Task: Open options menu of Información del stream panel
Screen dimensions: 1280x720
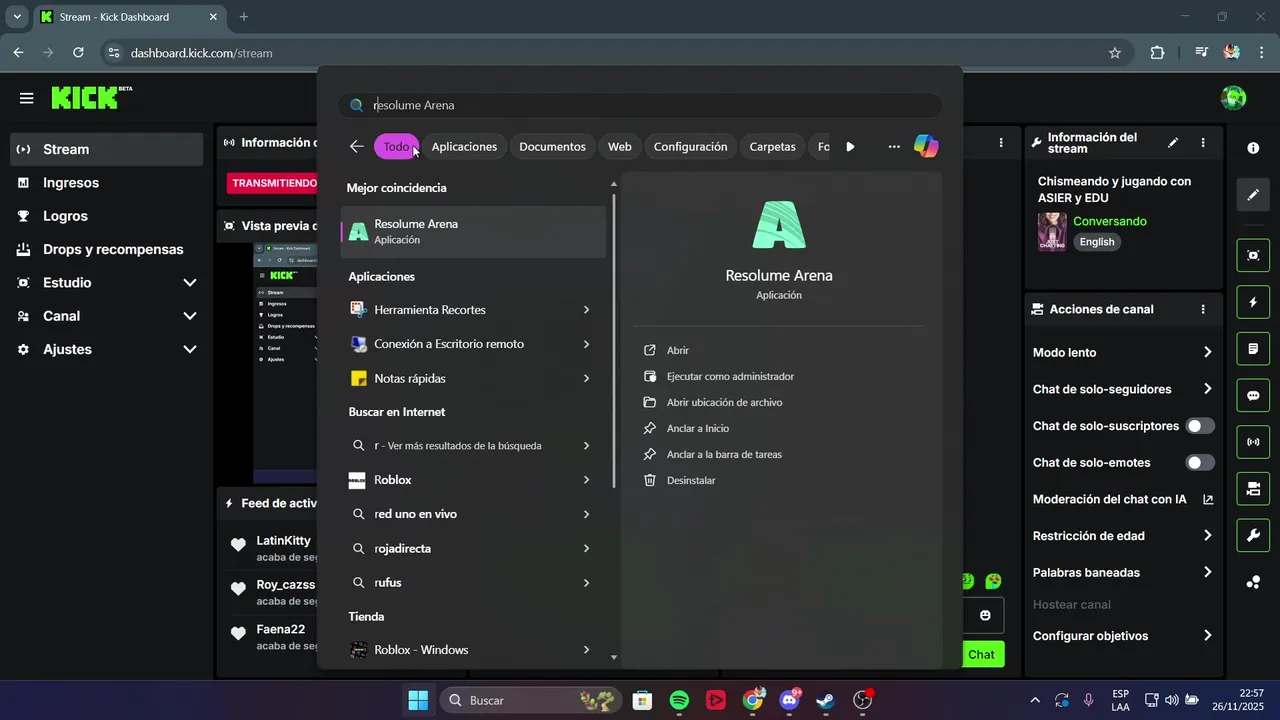Action: pyautogui.click(x=1203, y=143)
